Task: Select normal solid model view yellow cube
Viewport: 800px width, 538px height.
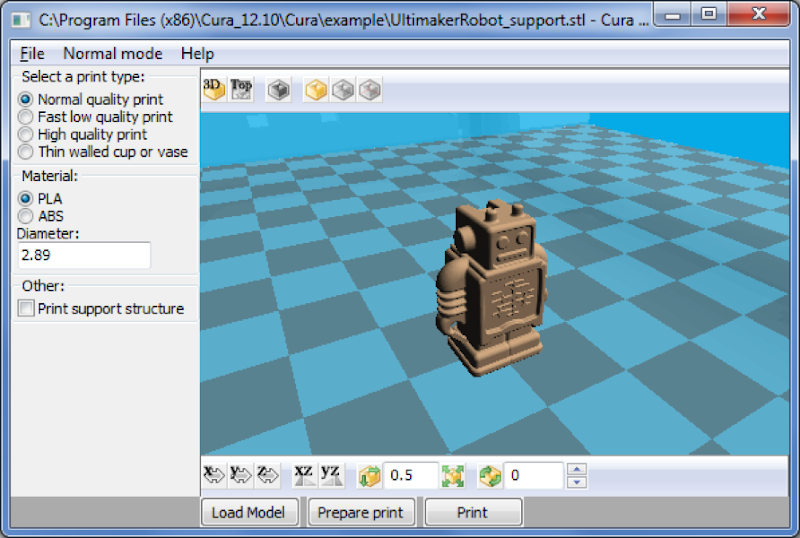Action: pyautogui.click(x=316, y=90)
